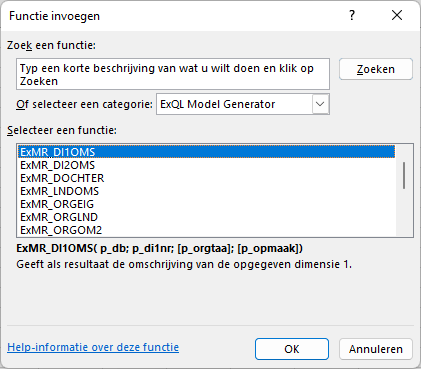Pick the ExMR_LNDOMS function entry

(x=206, y=191)
